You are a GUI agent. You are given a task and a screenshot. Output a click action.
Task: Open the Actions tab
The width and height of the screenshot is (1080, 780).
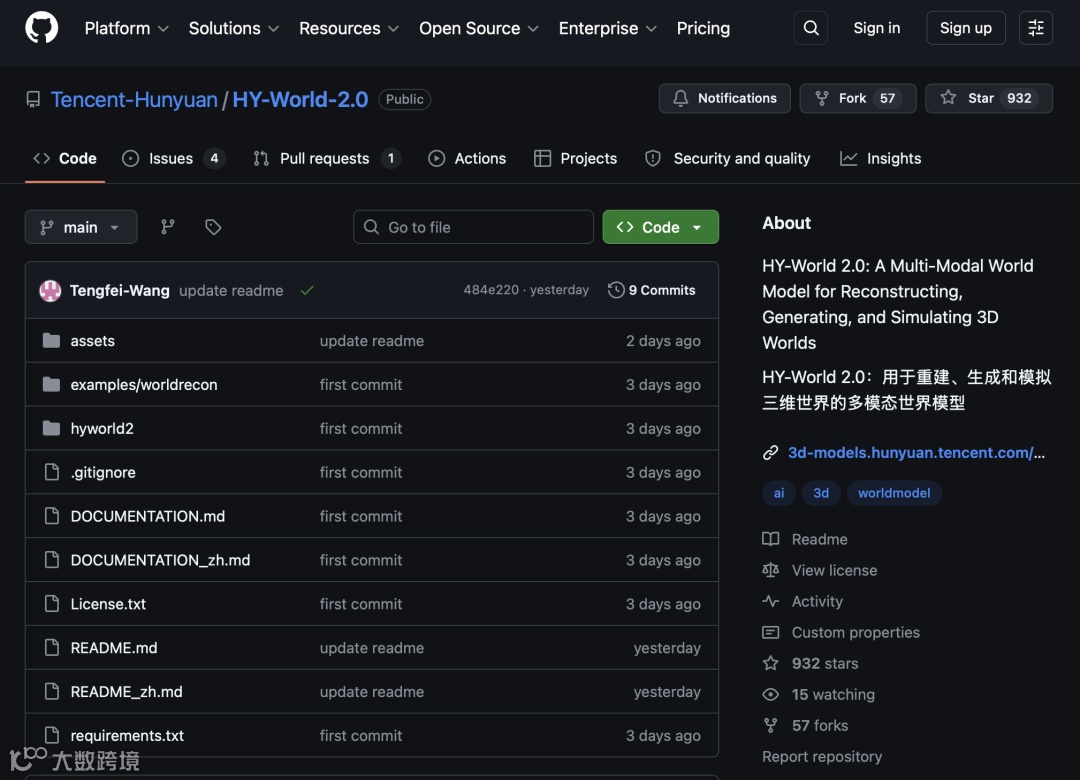[x=467, y=158]
